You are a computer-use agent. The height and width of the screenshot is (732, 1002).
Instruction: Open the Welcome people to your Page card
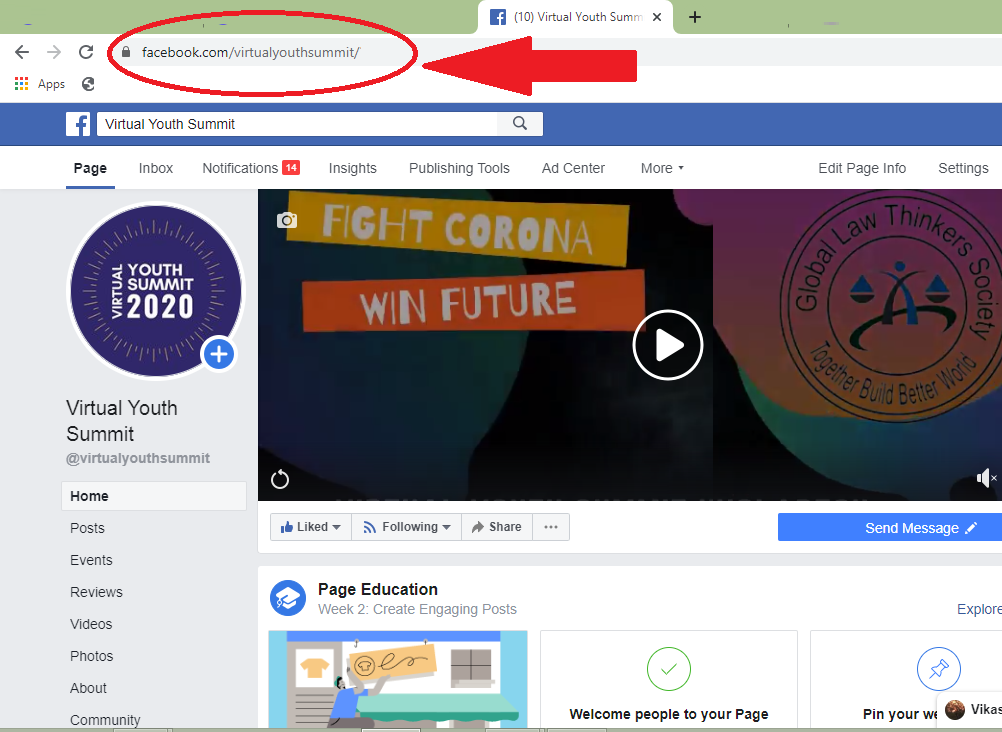(669, 679)
